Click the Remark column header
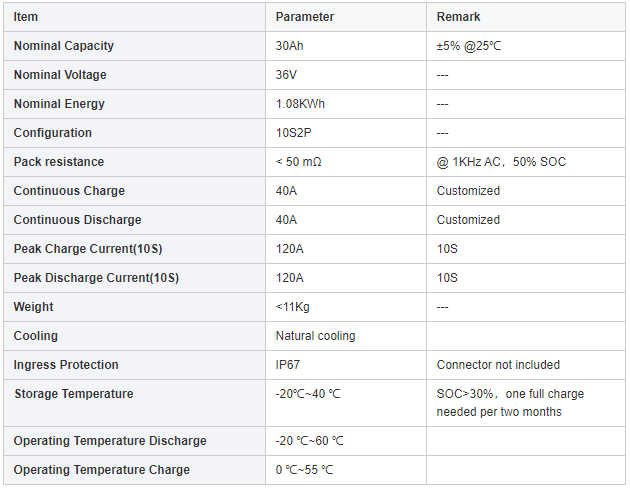 (458, 17)
